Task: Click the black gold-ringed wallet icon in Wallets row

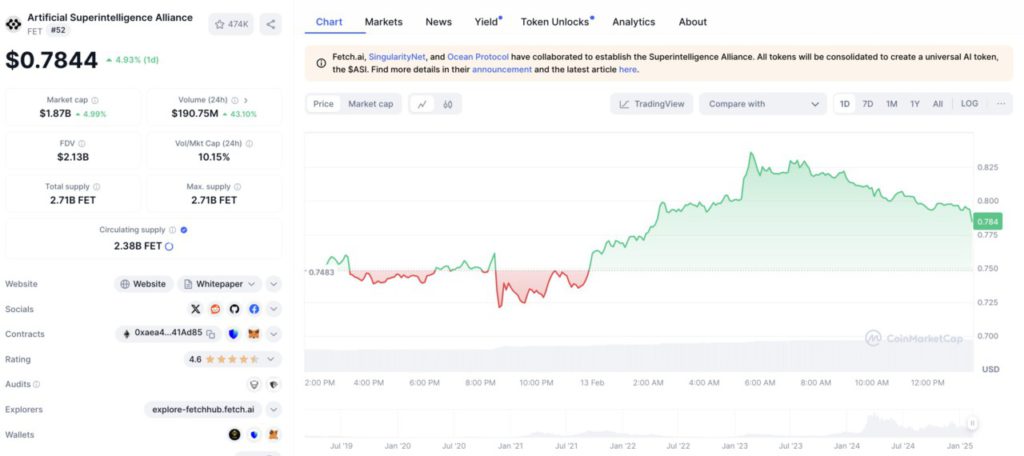Action: (x=234, y=434)
